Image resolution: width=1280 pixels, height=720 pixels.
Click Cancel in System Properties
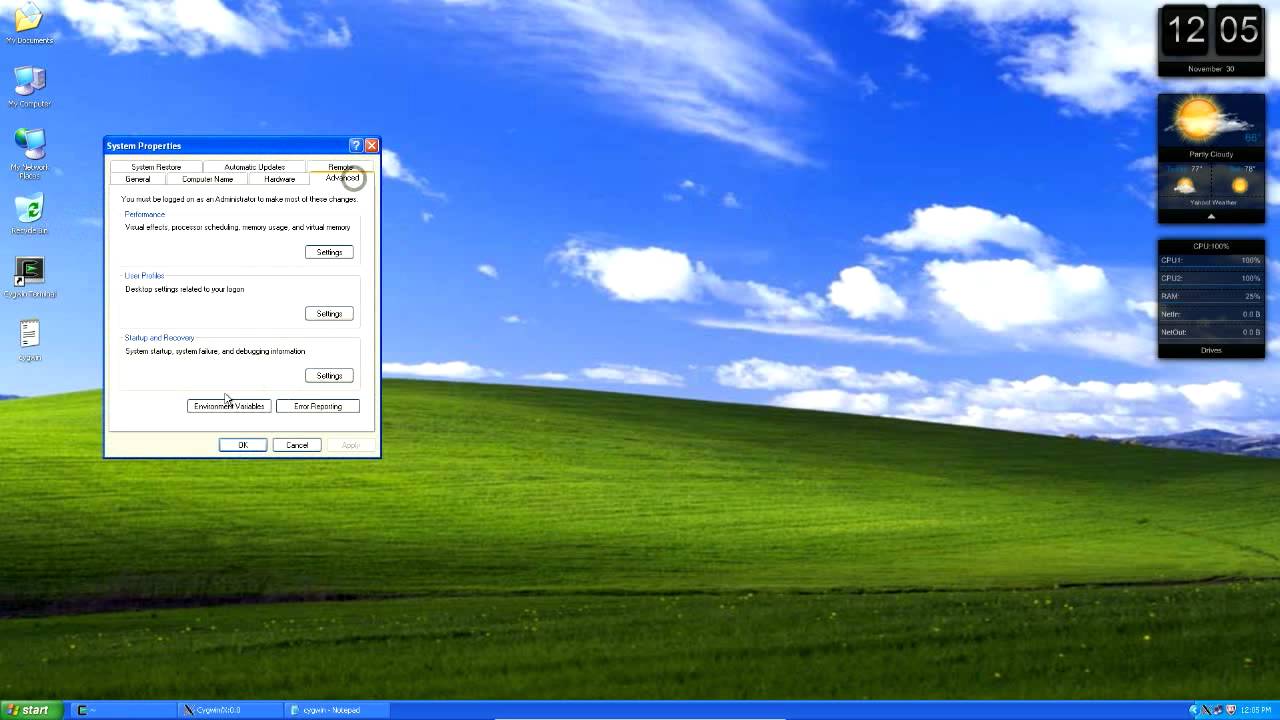[297, 445]
